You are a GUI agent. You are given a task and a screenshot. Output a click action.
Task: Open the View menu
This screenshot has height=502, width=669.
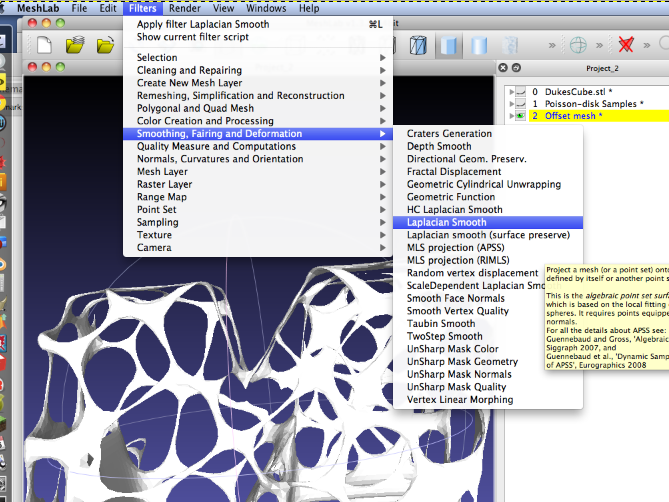tap(224, 8)
